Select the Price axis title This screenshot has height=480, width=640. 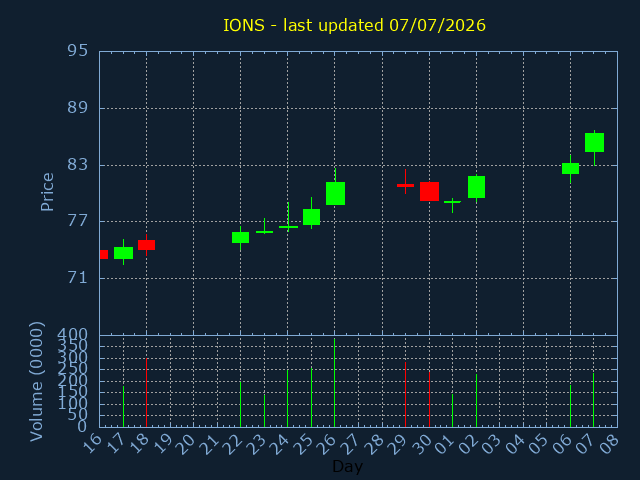pyautogui.click(x=47, y=192)
